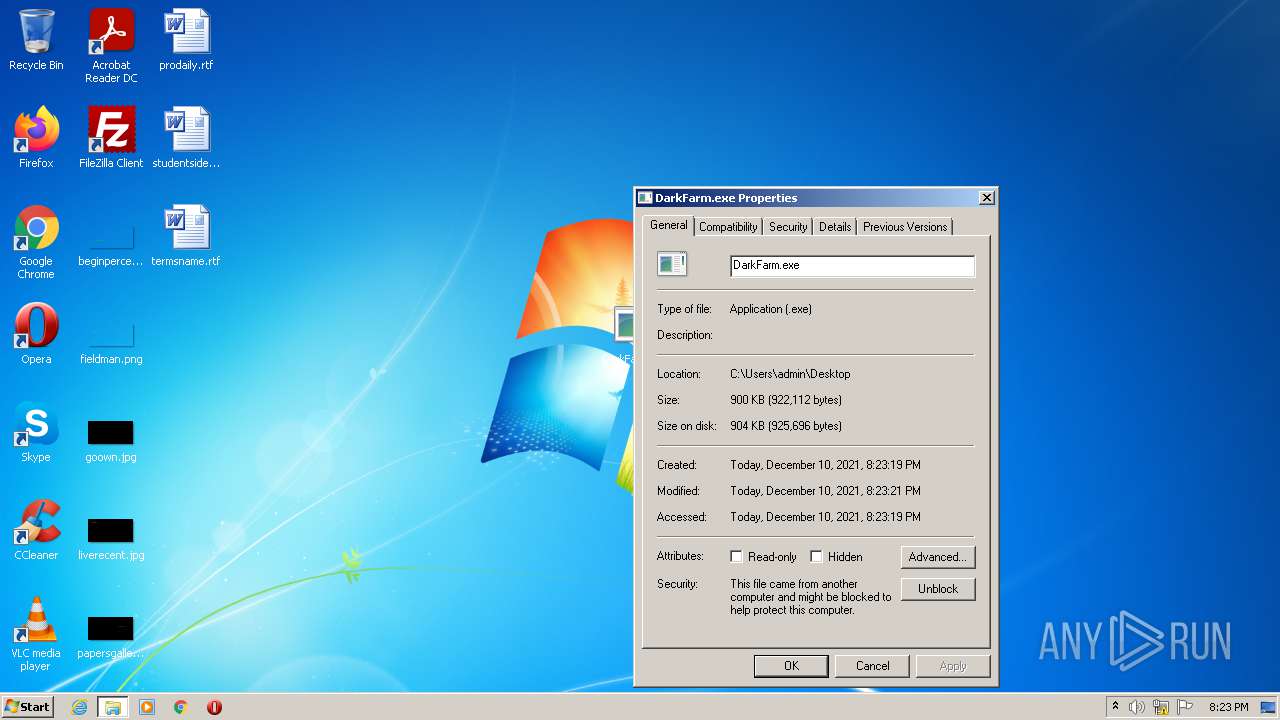Open Windows Explorer taskbar button
1280x720 pixels.
(x=112, y=707)
